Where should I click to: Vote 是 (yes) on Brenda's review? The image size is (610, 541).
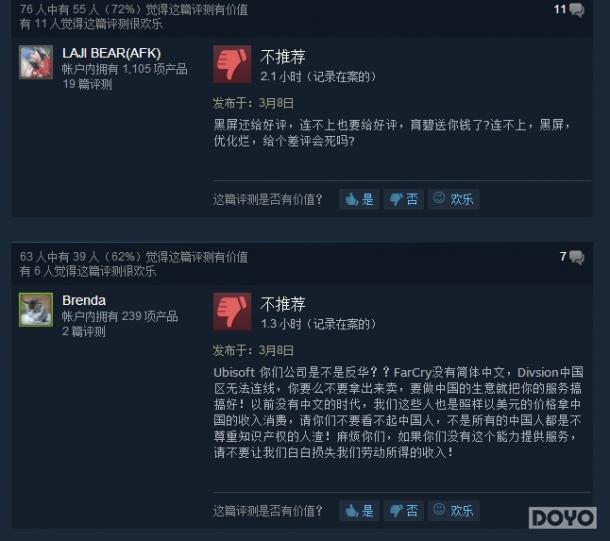point(359,510)
